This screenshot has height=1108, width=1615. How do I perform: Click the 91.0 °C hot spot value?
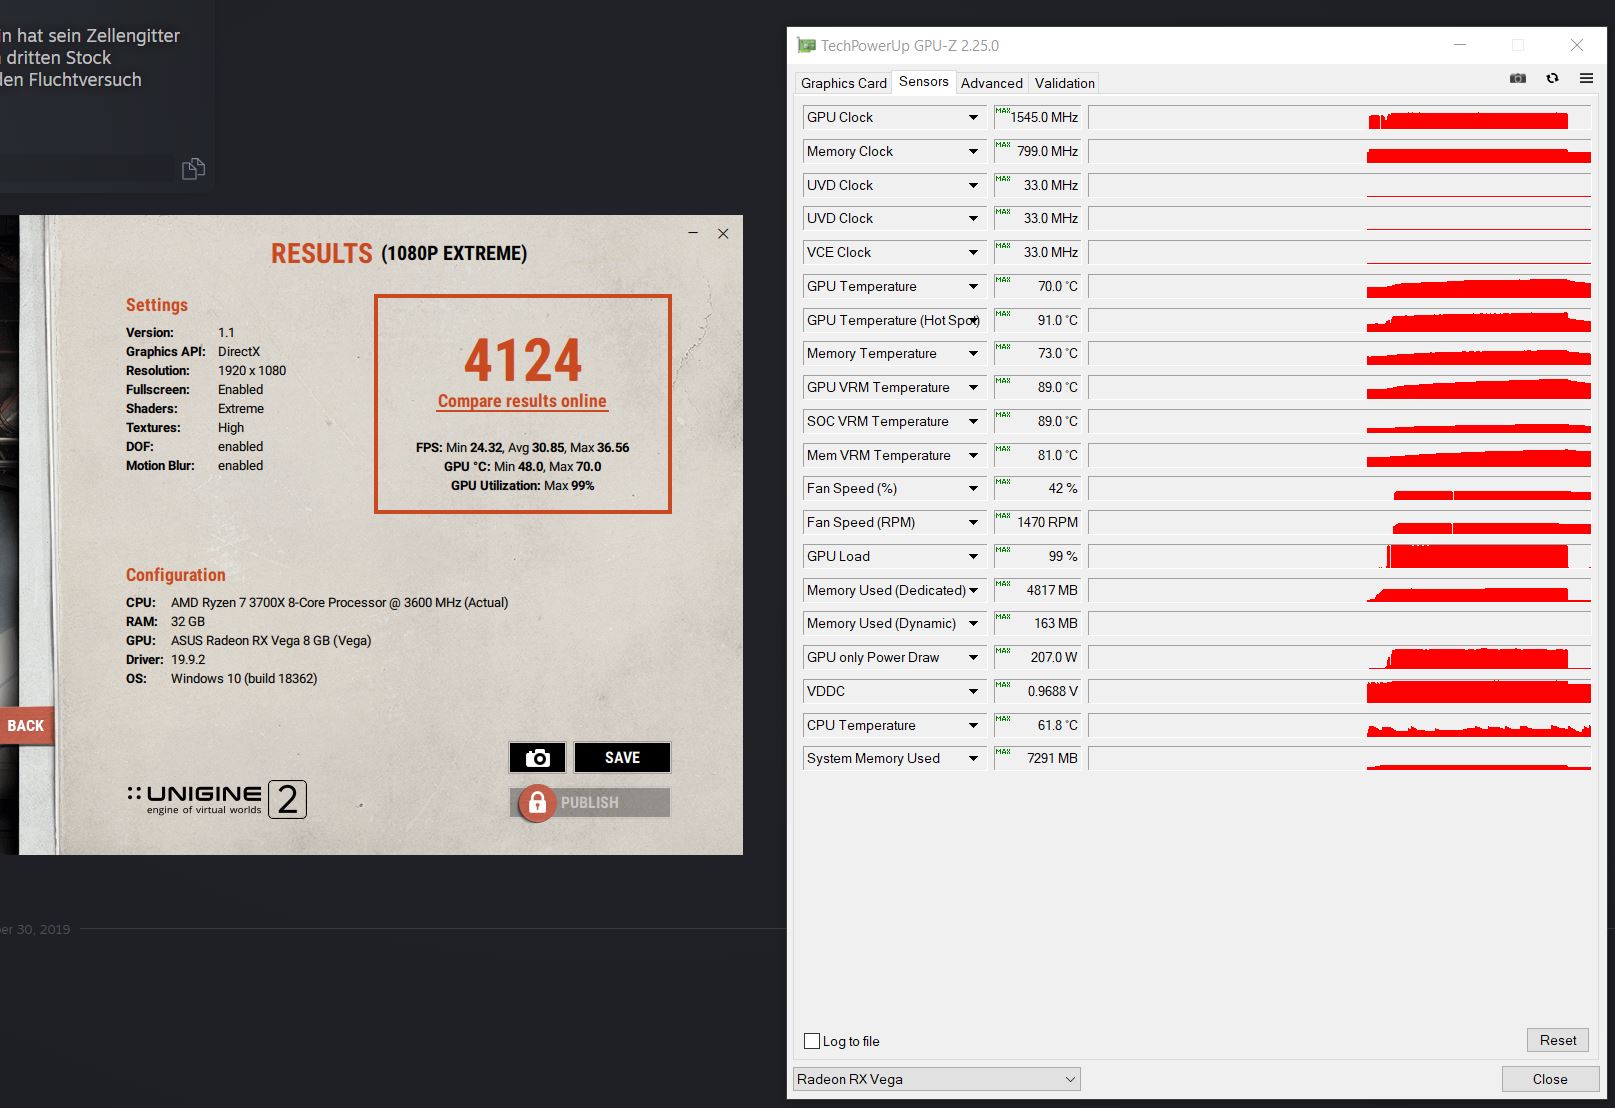pyautogui.click(x=1058, y=320)
